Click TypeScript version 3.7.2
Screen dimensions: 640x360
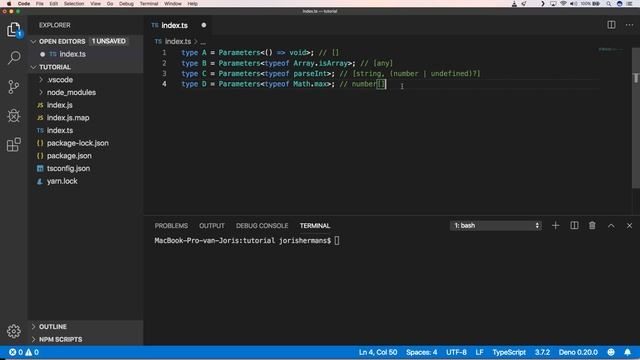pyautogui.click(x=542, y=352)
